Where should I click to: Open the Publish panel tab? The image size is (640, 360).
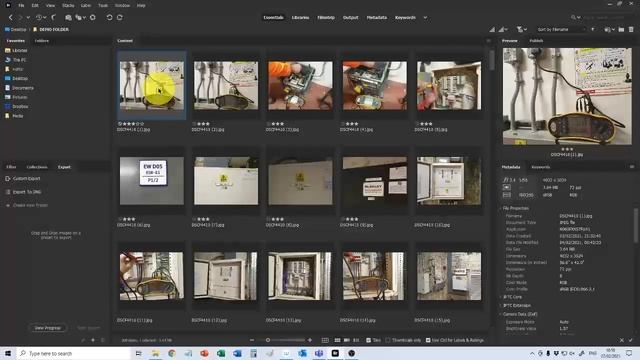(x=536, y=41)
